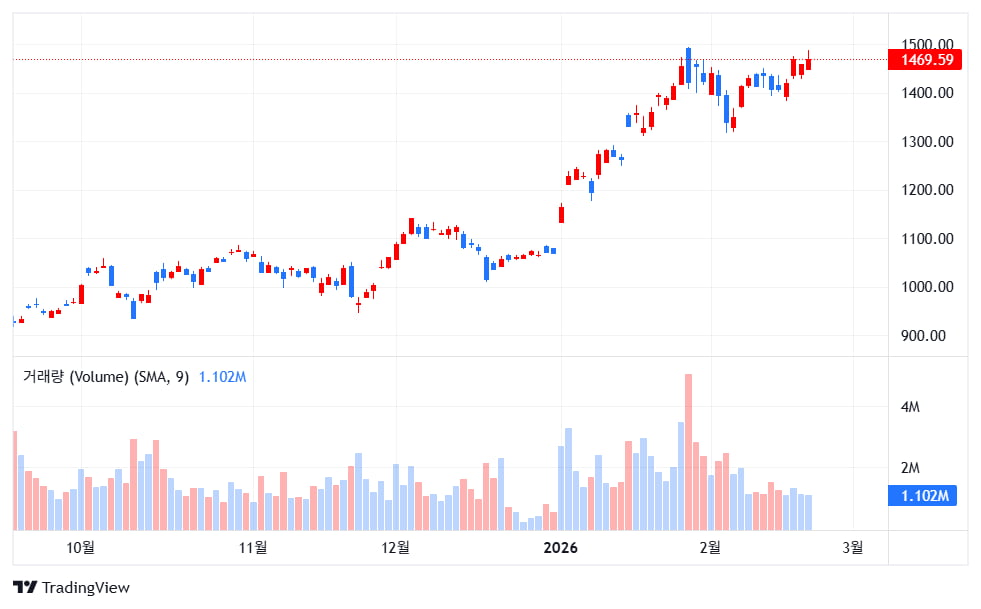
Task: Click the 1.102M value in volume legend
Action: 222,377
